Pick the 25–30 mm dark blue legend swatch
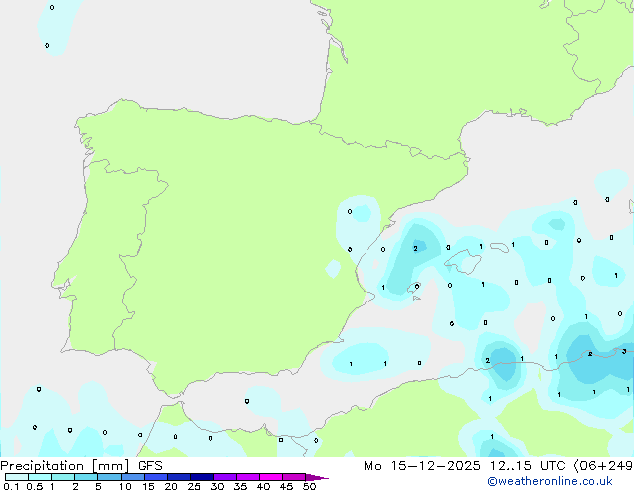The width and height of the screenshot is (634, 490). click(202, 477)
